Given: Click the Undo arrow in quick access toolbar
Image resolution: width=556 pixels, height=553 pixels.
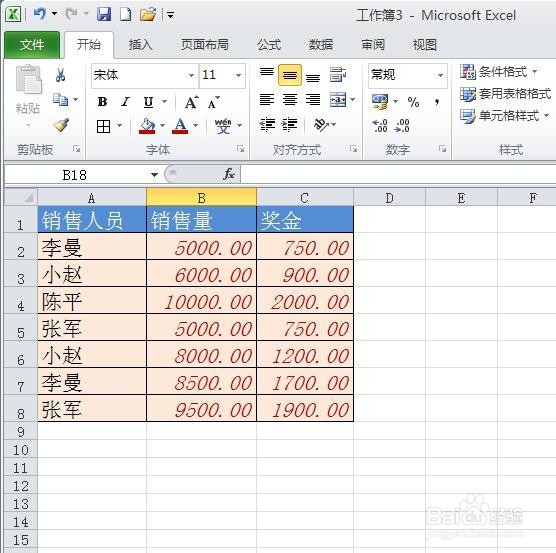Looking at the screenshot, I should click(x=40, y=15).
